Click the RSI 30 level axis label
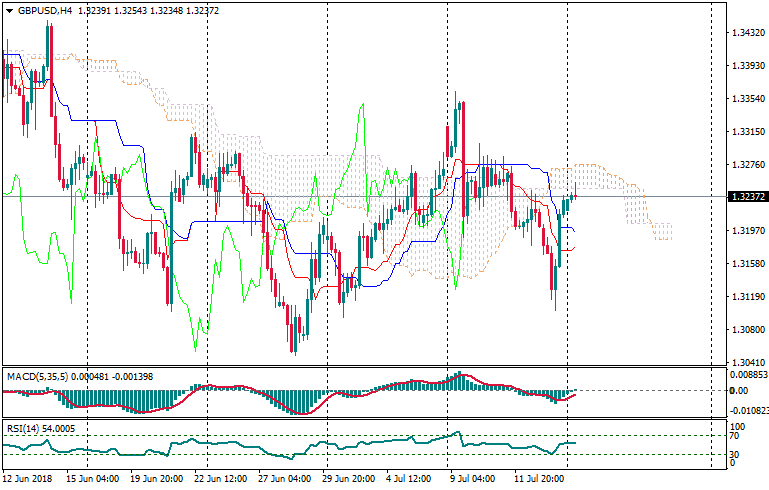Screen dimensions: 769x490 click(x=736, y=455)
